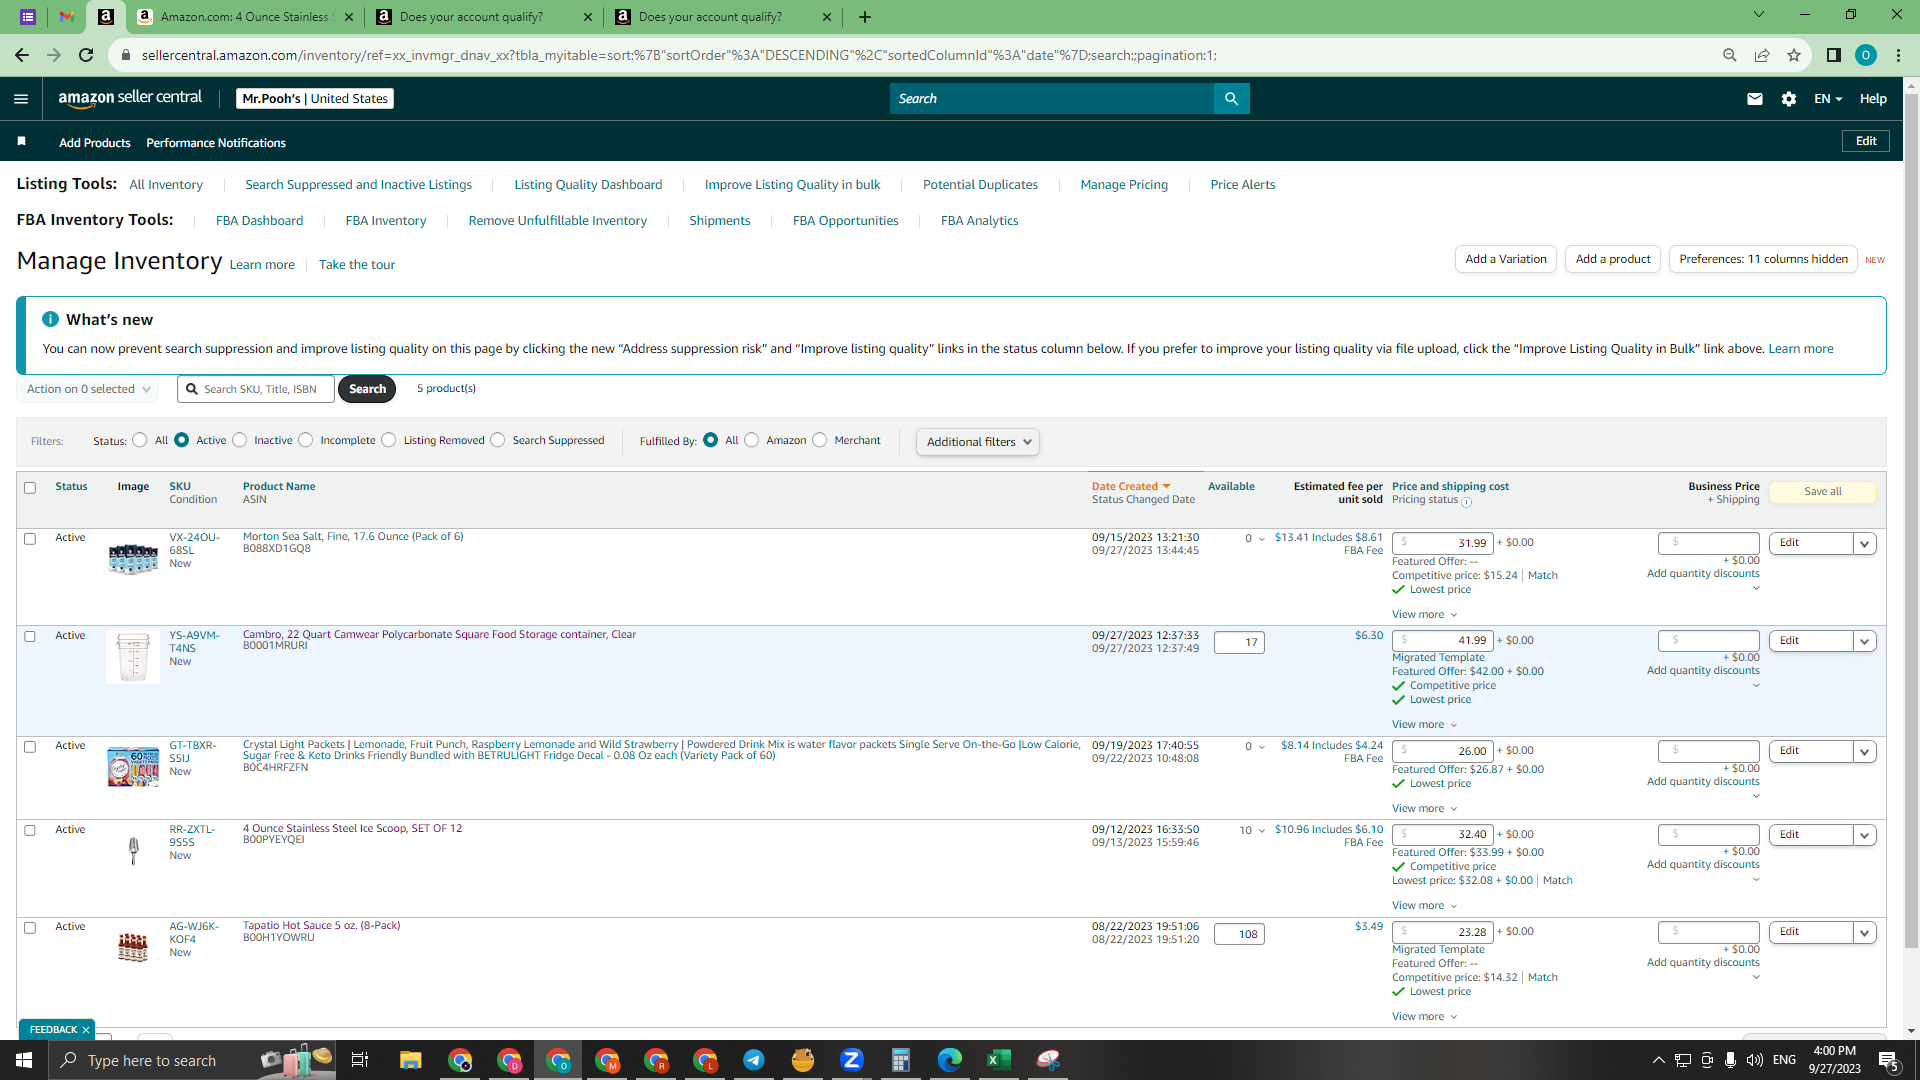
Task: Open Performance Notifications
Action: 216,143
